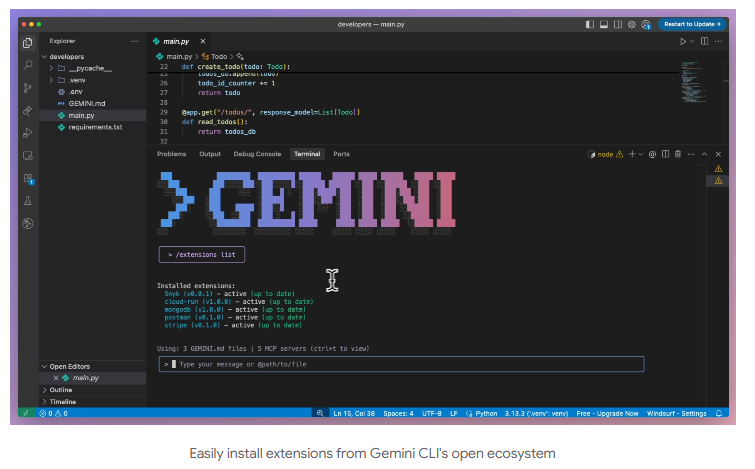Open the Extensions view with badge
The height and width of the screenshot is (469, 755).
28,178
